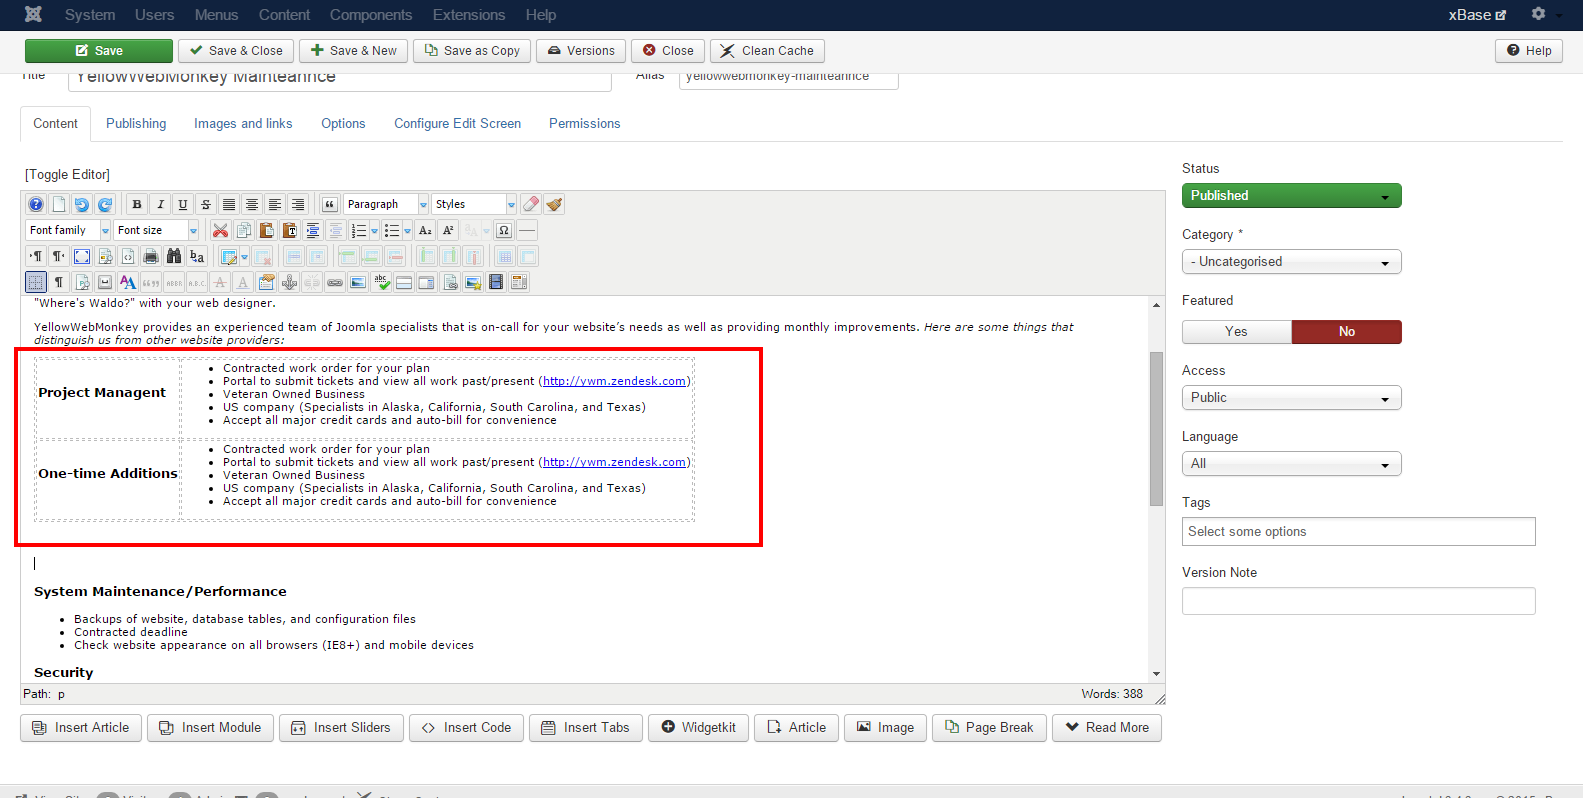Image resolution: width=1583 pixels, height=798 pixels.
Task: Undo the last edit
Action: click(82, 204)
